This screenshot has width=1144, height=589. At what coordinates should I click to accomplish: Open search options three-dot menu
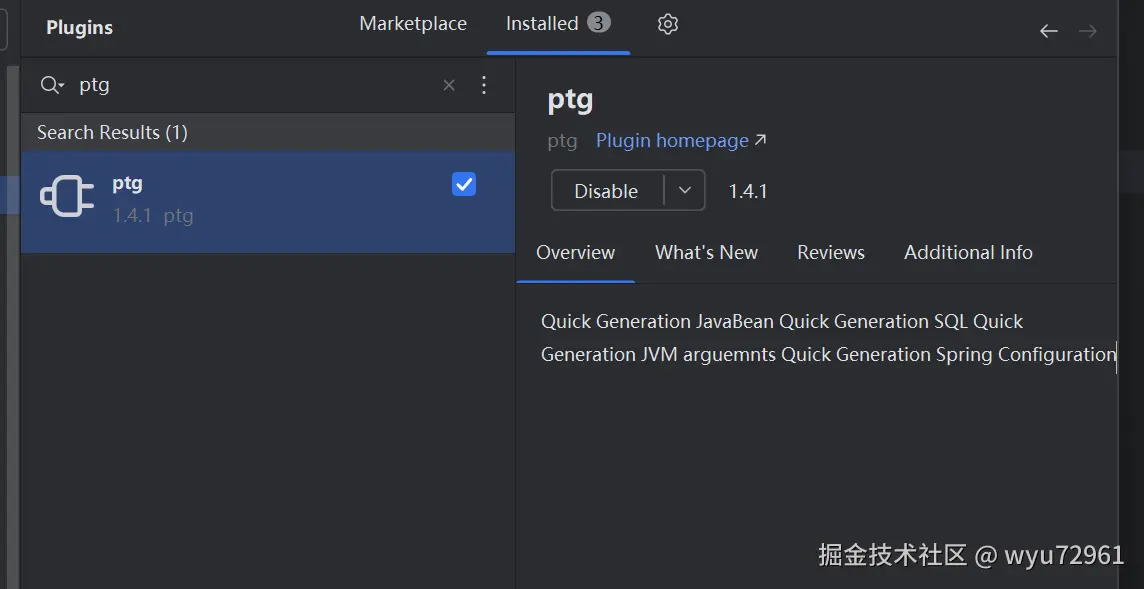point(484,85)
